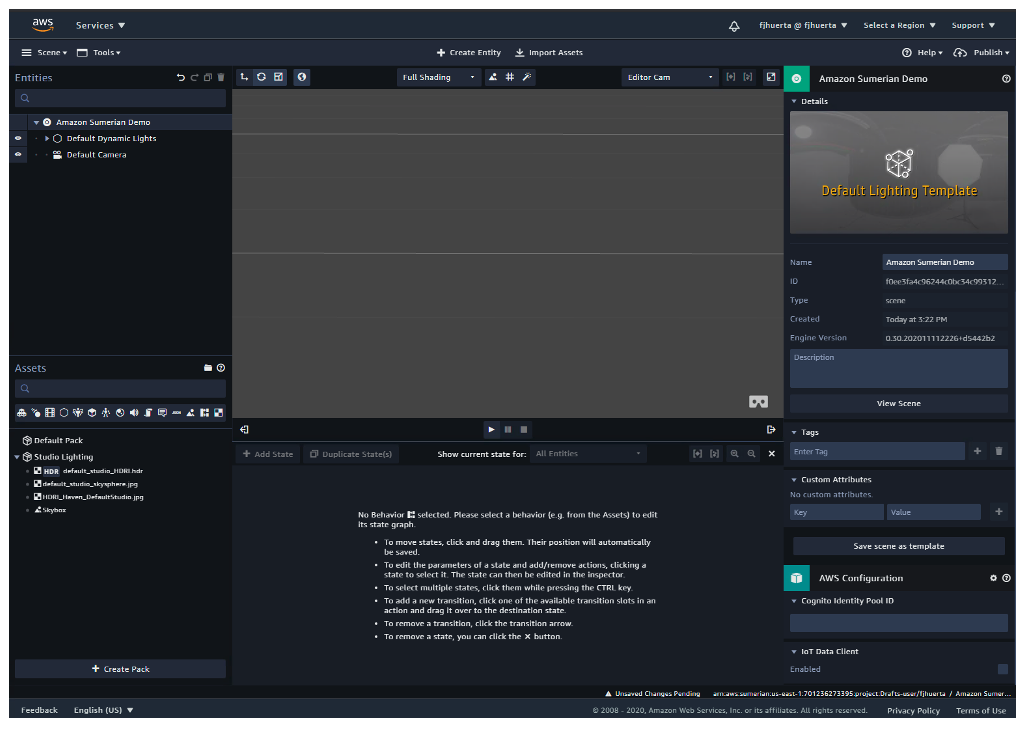Screen dimensions: 1028x729
Task: Click the duplicate entity icon
Action: [208, 77]
